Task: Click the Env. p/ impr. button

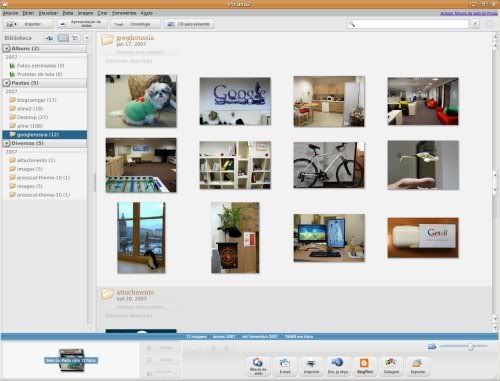Action: pos(338,366)
